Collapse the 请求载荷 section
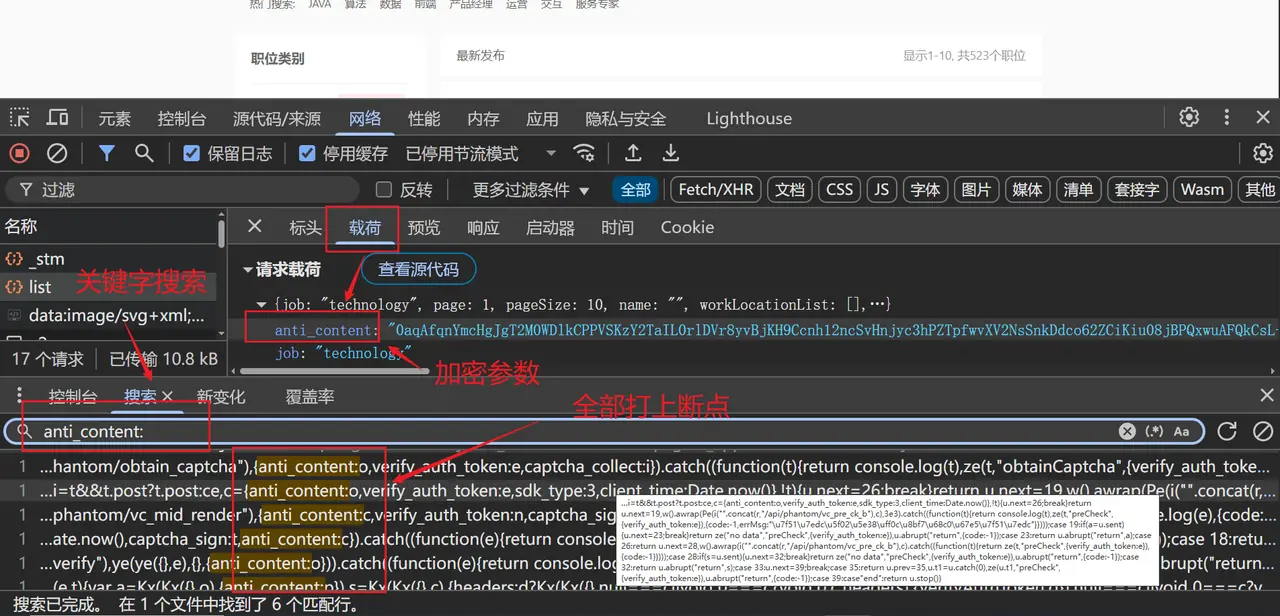Viewport: 1280px width, 616px height. pyautogui.click(x=248, y=269)
